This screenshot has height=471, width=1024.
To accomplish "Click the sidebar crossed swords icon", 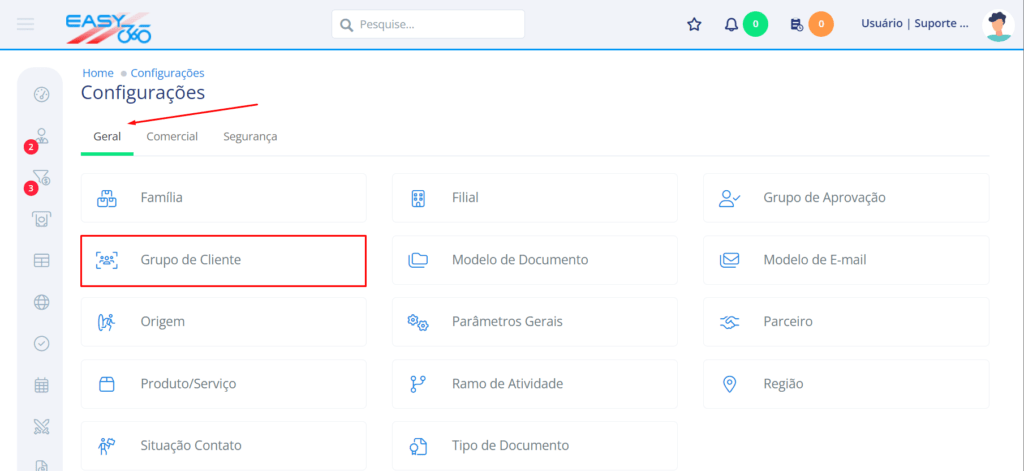I will (x=42, y=427).
